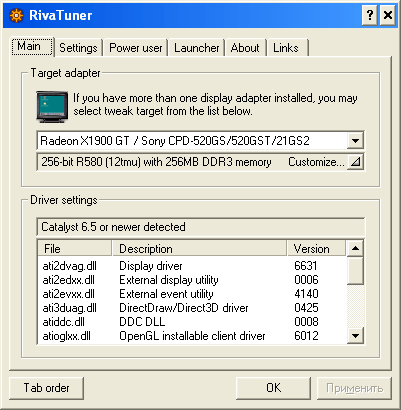This screenshot has height=410, width=401.
Task: Sort list by the File column header
Action: 75,249
